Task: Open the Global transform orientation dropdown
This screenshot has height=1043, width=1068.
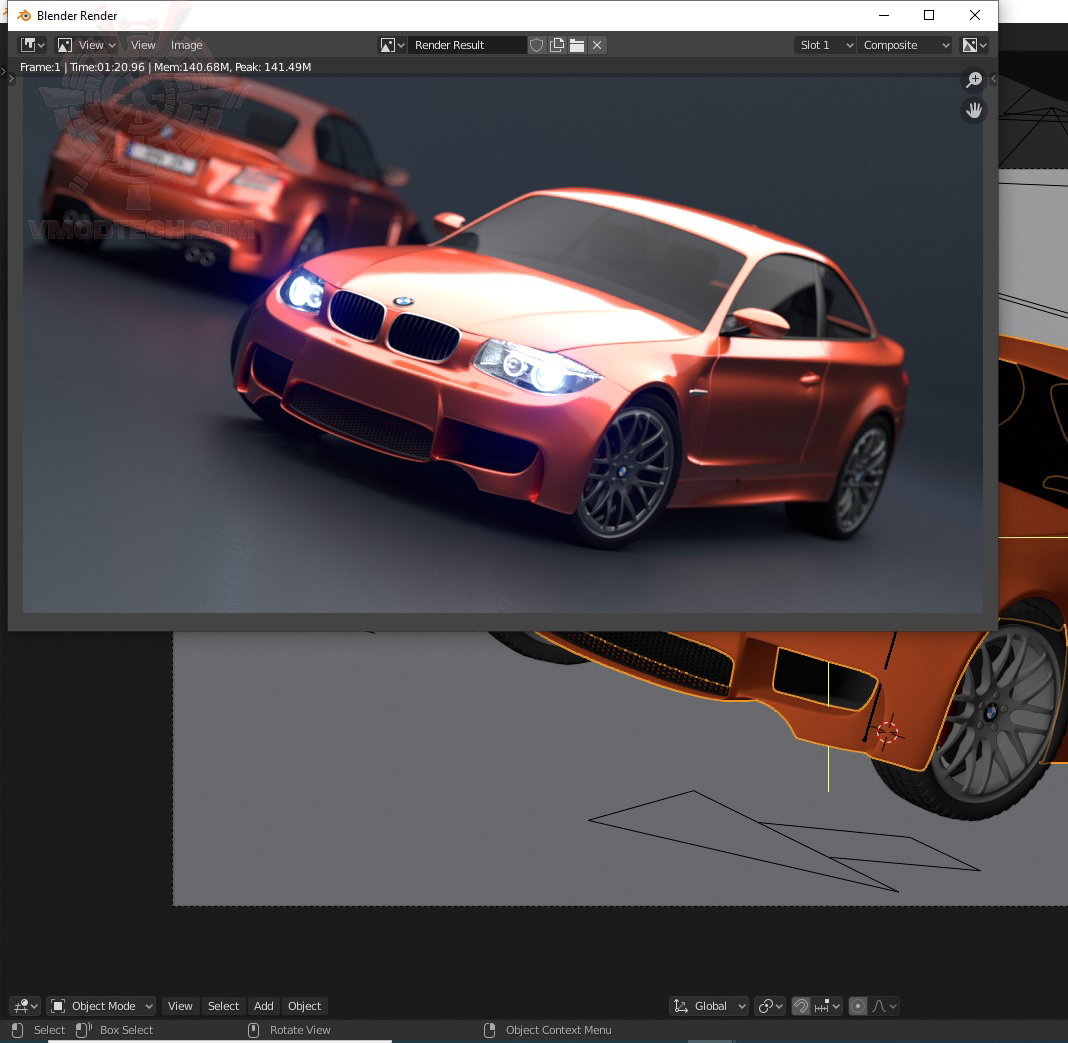Action: coord(709,1006)
